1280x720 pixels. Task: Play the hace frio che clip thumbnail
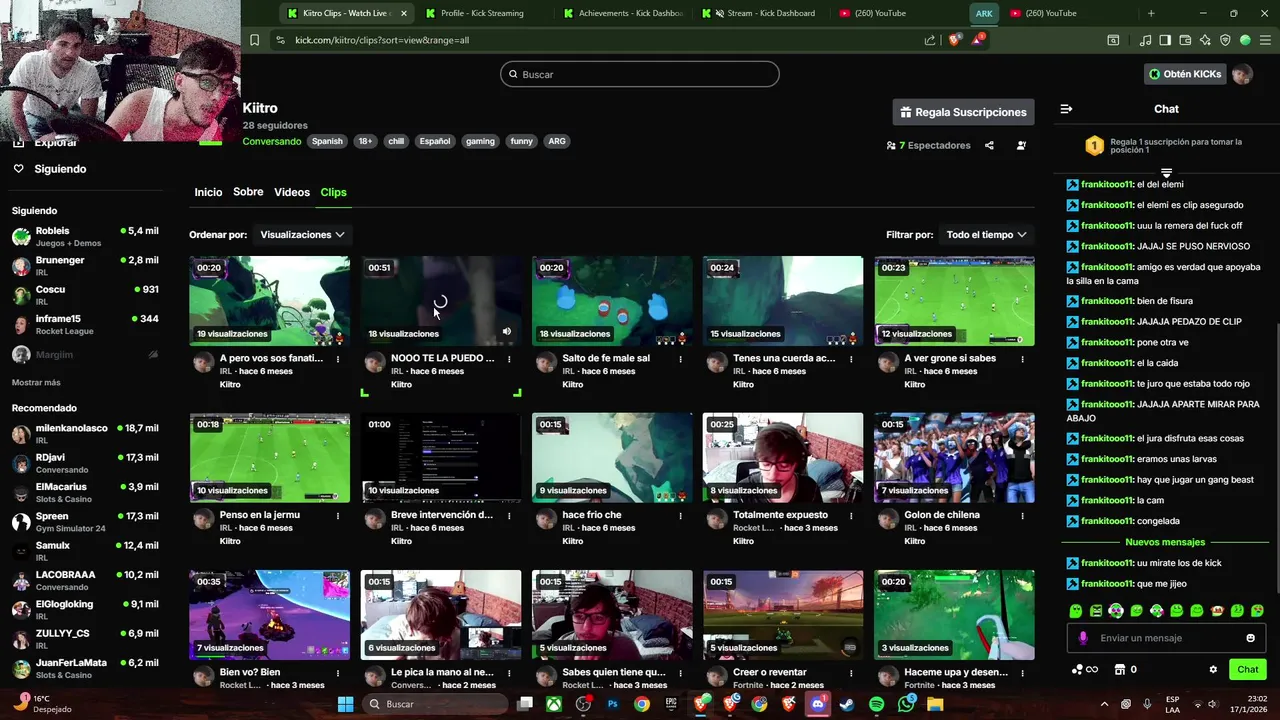(612, 458)
